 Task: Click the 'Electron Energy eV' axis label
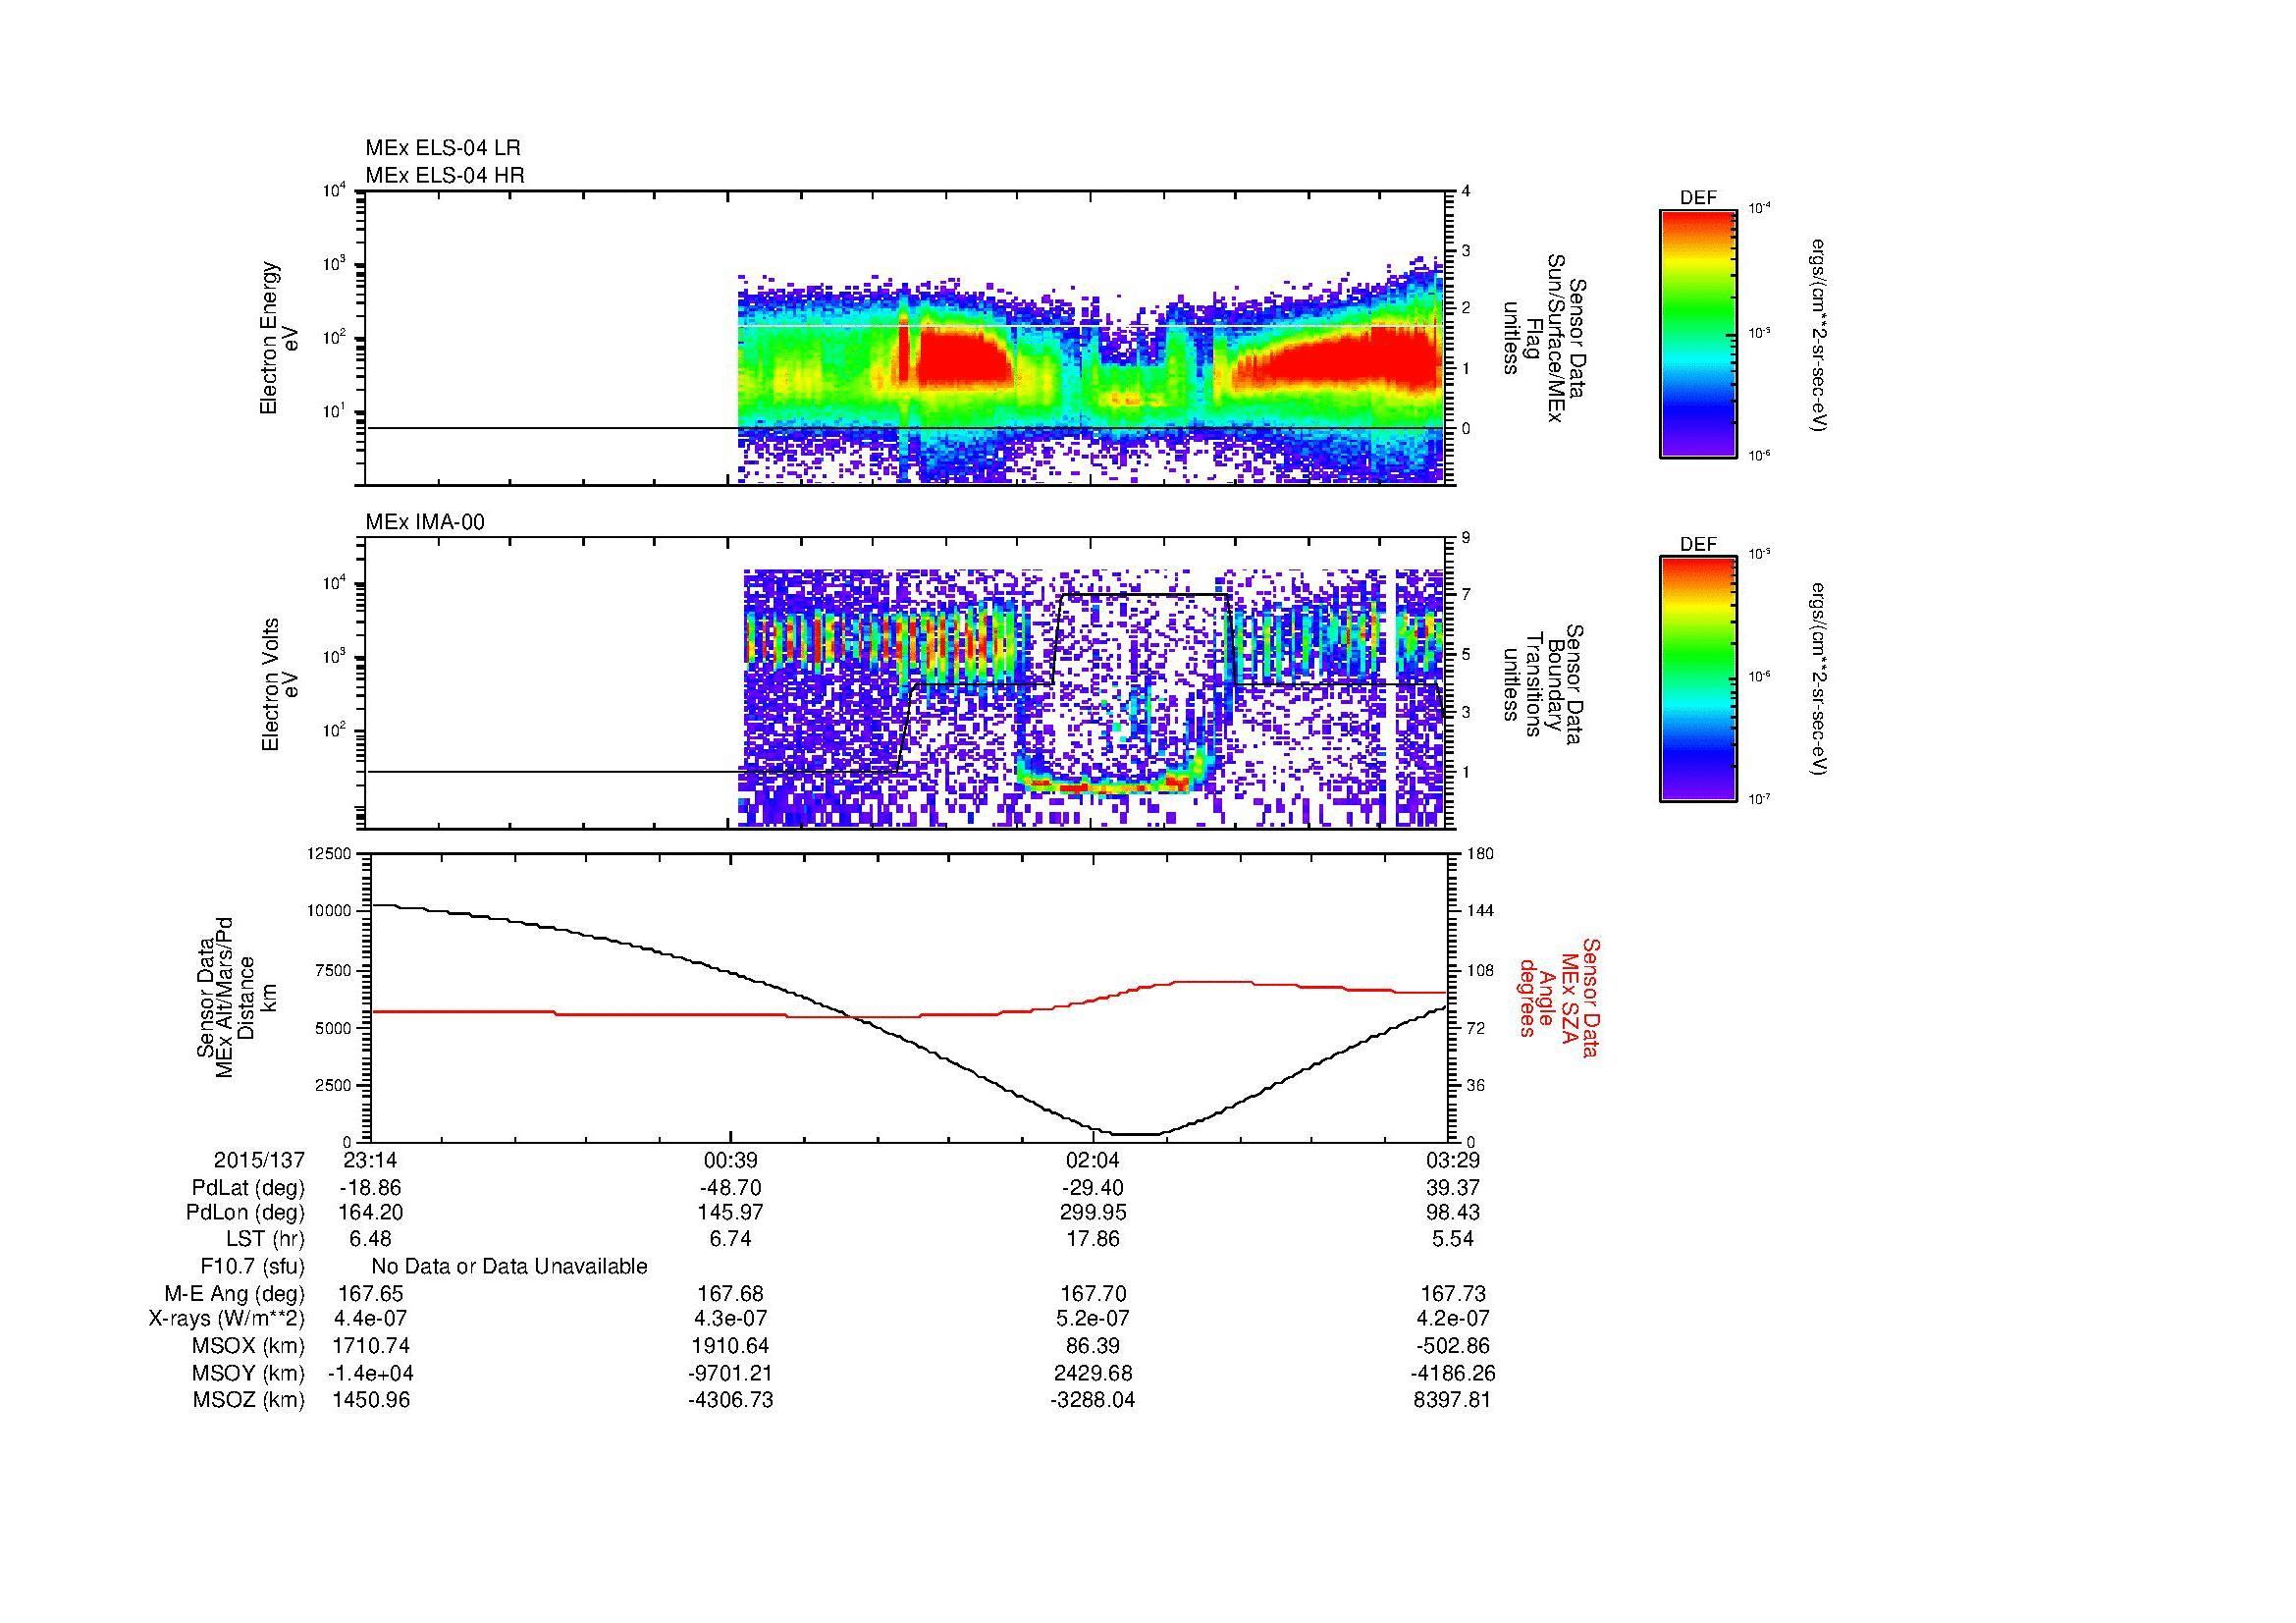280,338
